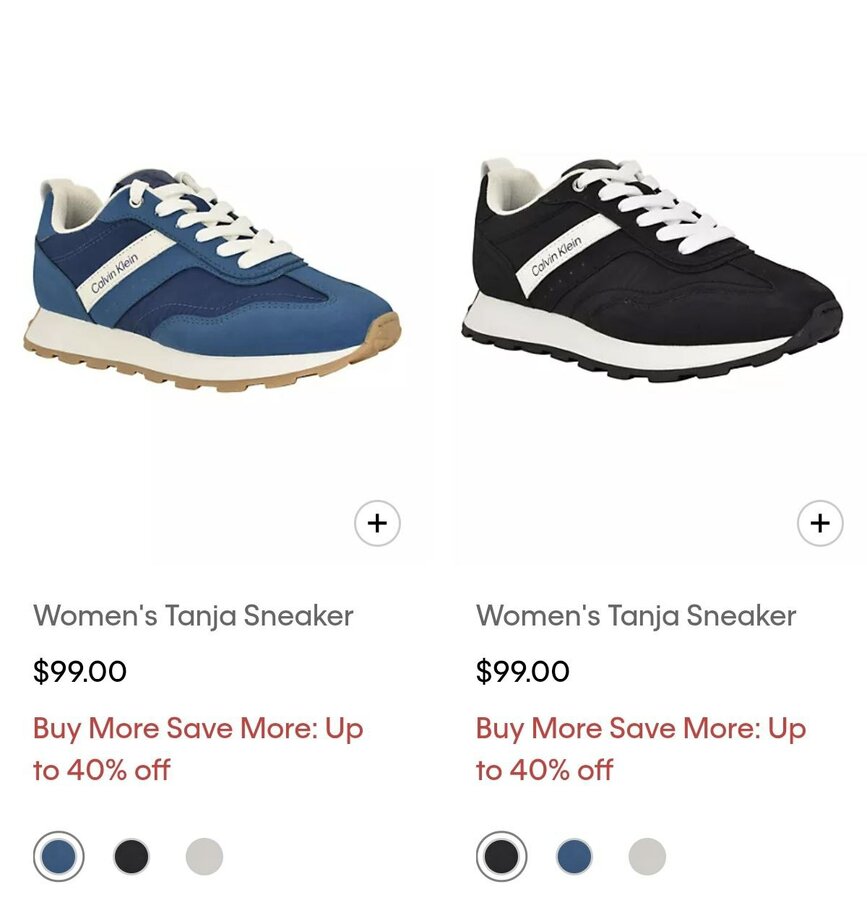Viewport: 867px width, 900px height.
Task: Select the black swatch under right sneaker
Action: pos(501,856)
